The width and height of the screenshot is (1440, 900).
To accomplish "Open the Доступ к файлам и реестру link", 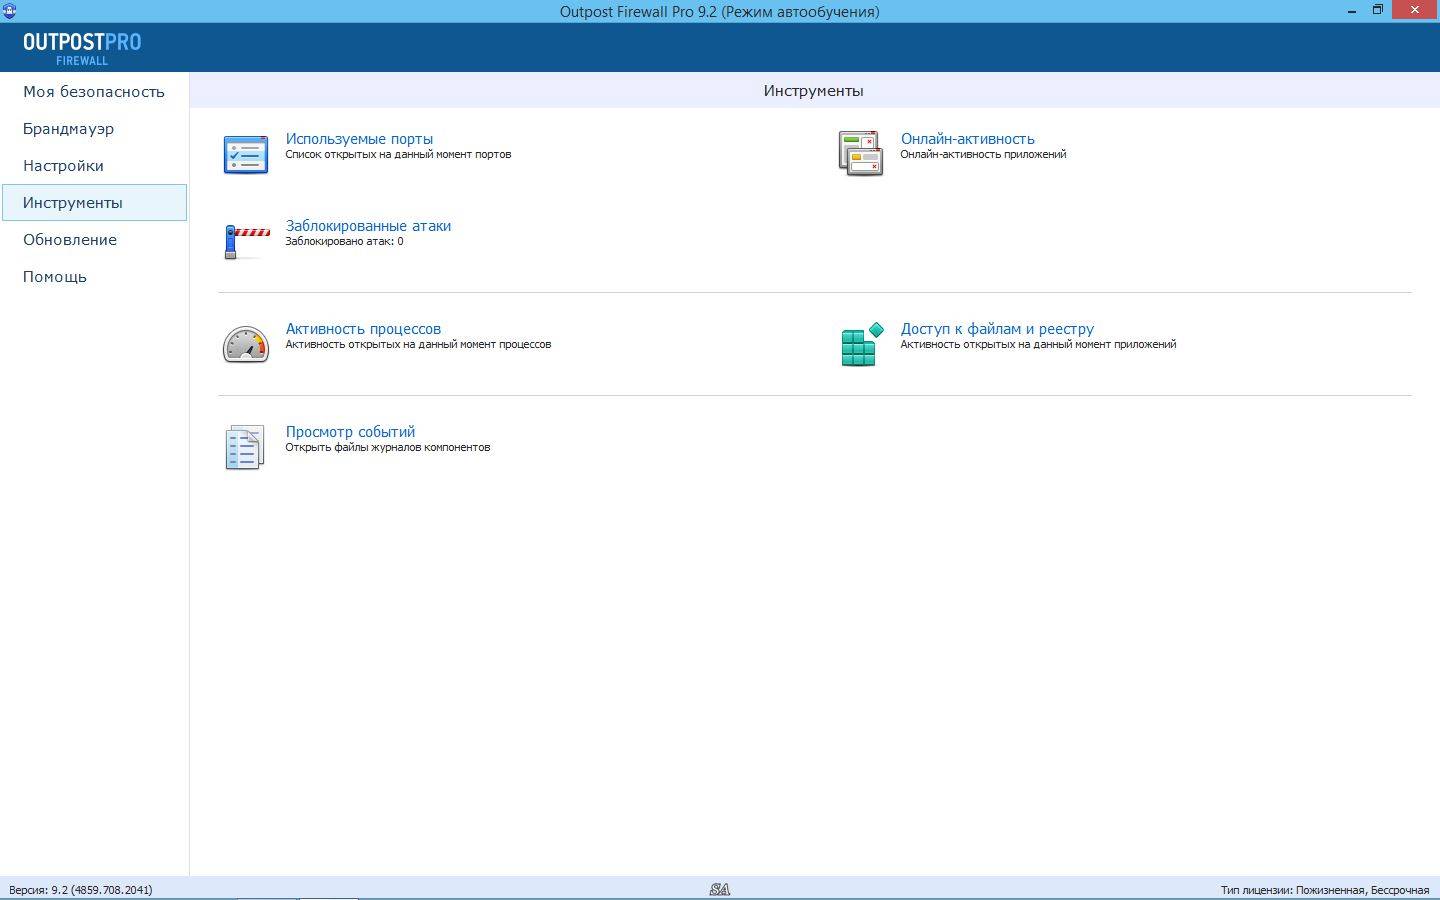I will click(x=997, y=329).
